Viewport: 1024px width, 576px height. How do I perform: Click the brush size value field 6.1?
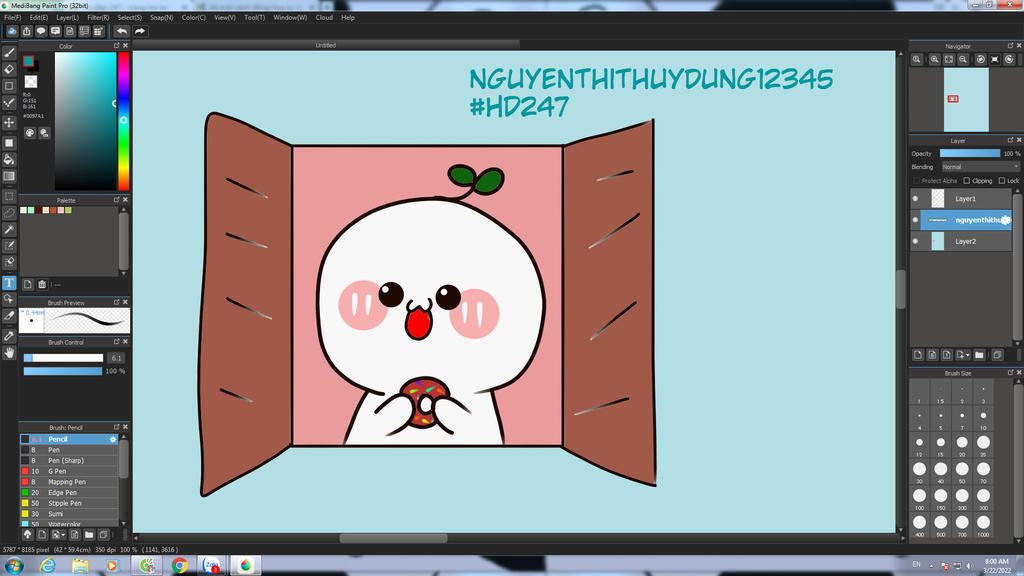(x=116, y=358)
